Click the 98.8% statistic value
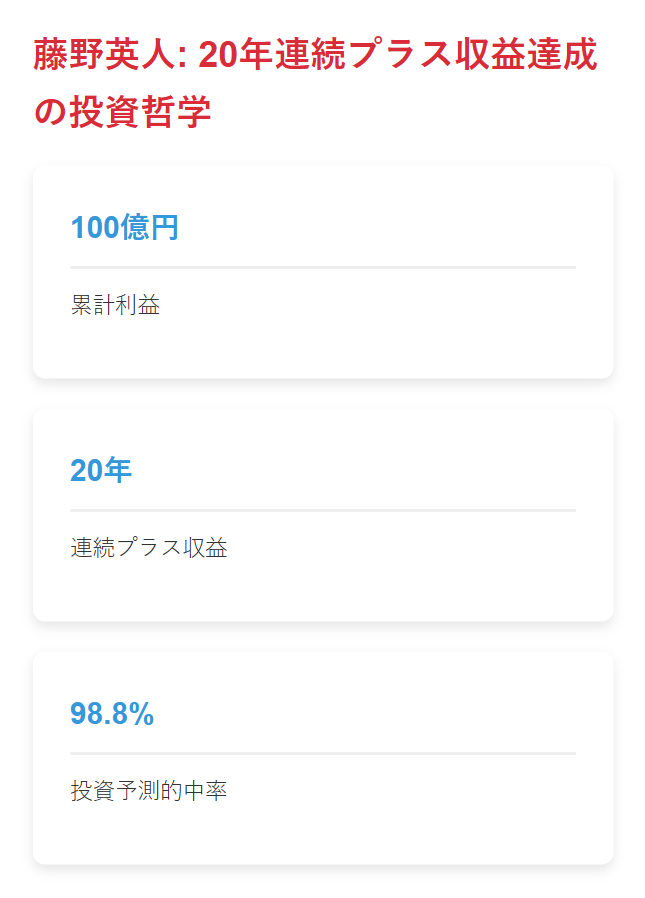645x898 pixels. [x=112, y=714]
